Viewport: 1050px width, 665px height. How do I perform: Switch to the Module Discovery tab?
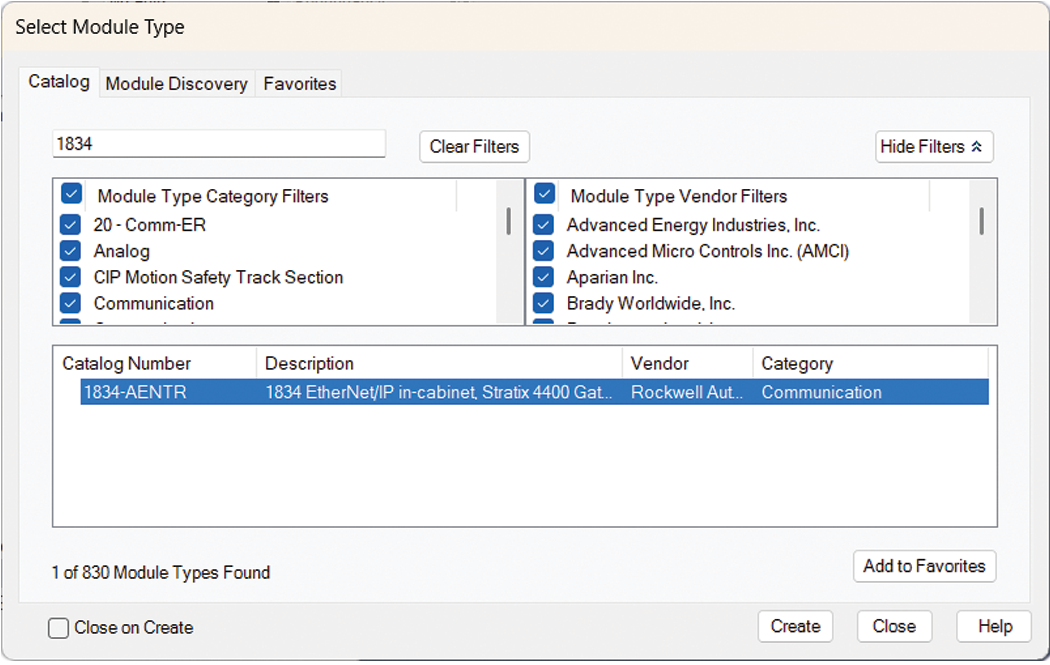177,84
